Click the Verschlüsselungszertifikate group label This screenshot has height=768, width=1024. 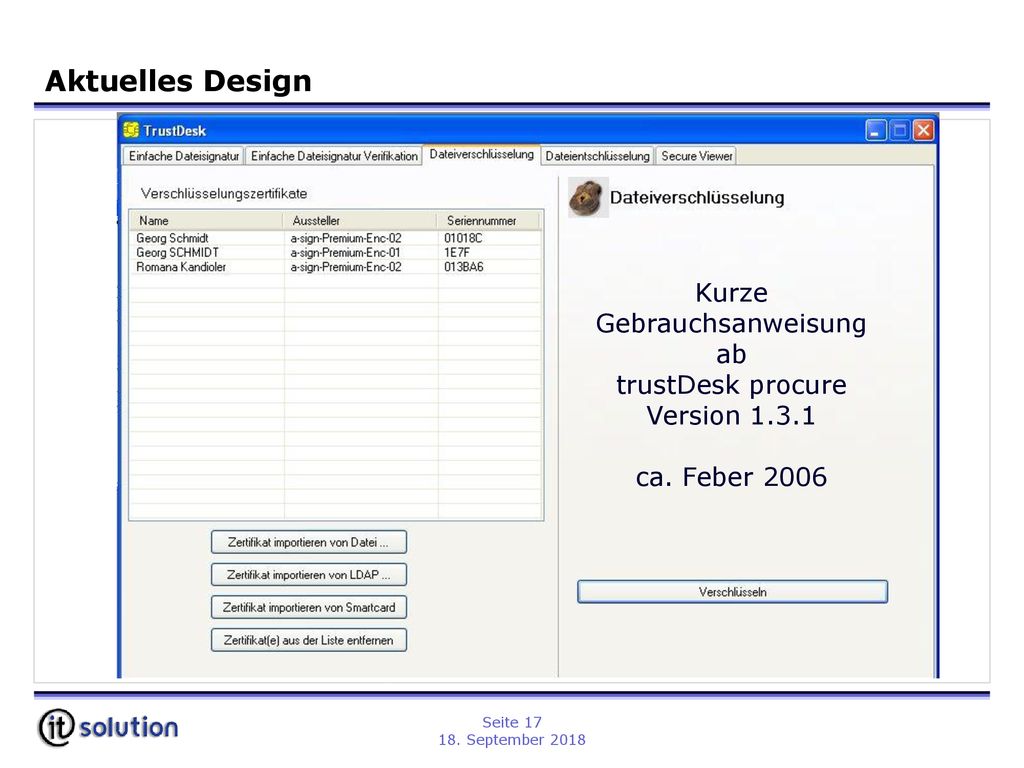pyautogui.click(x=224, y=193)
